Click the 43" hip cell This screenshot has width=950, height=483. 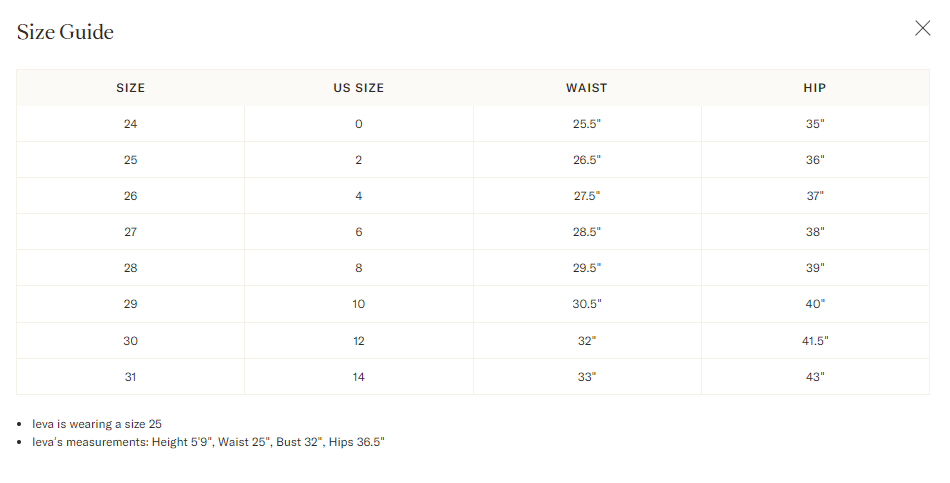click(815, 377)
